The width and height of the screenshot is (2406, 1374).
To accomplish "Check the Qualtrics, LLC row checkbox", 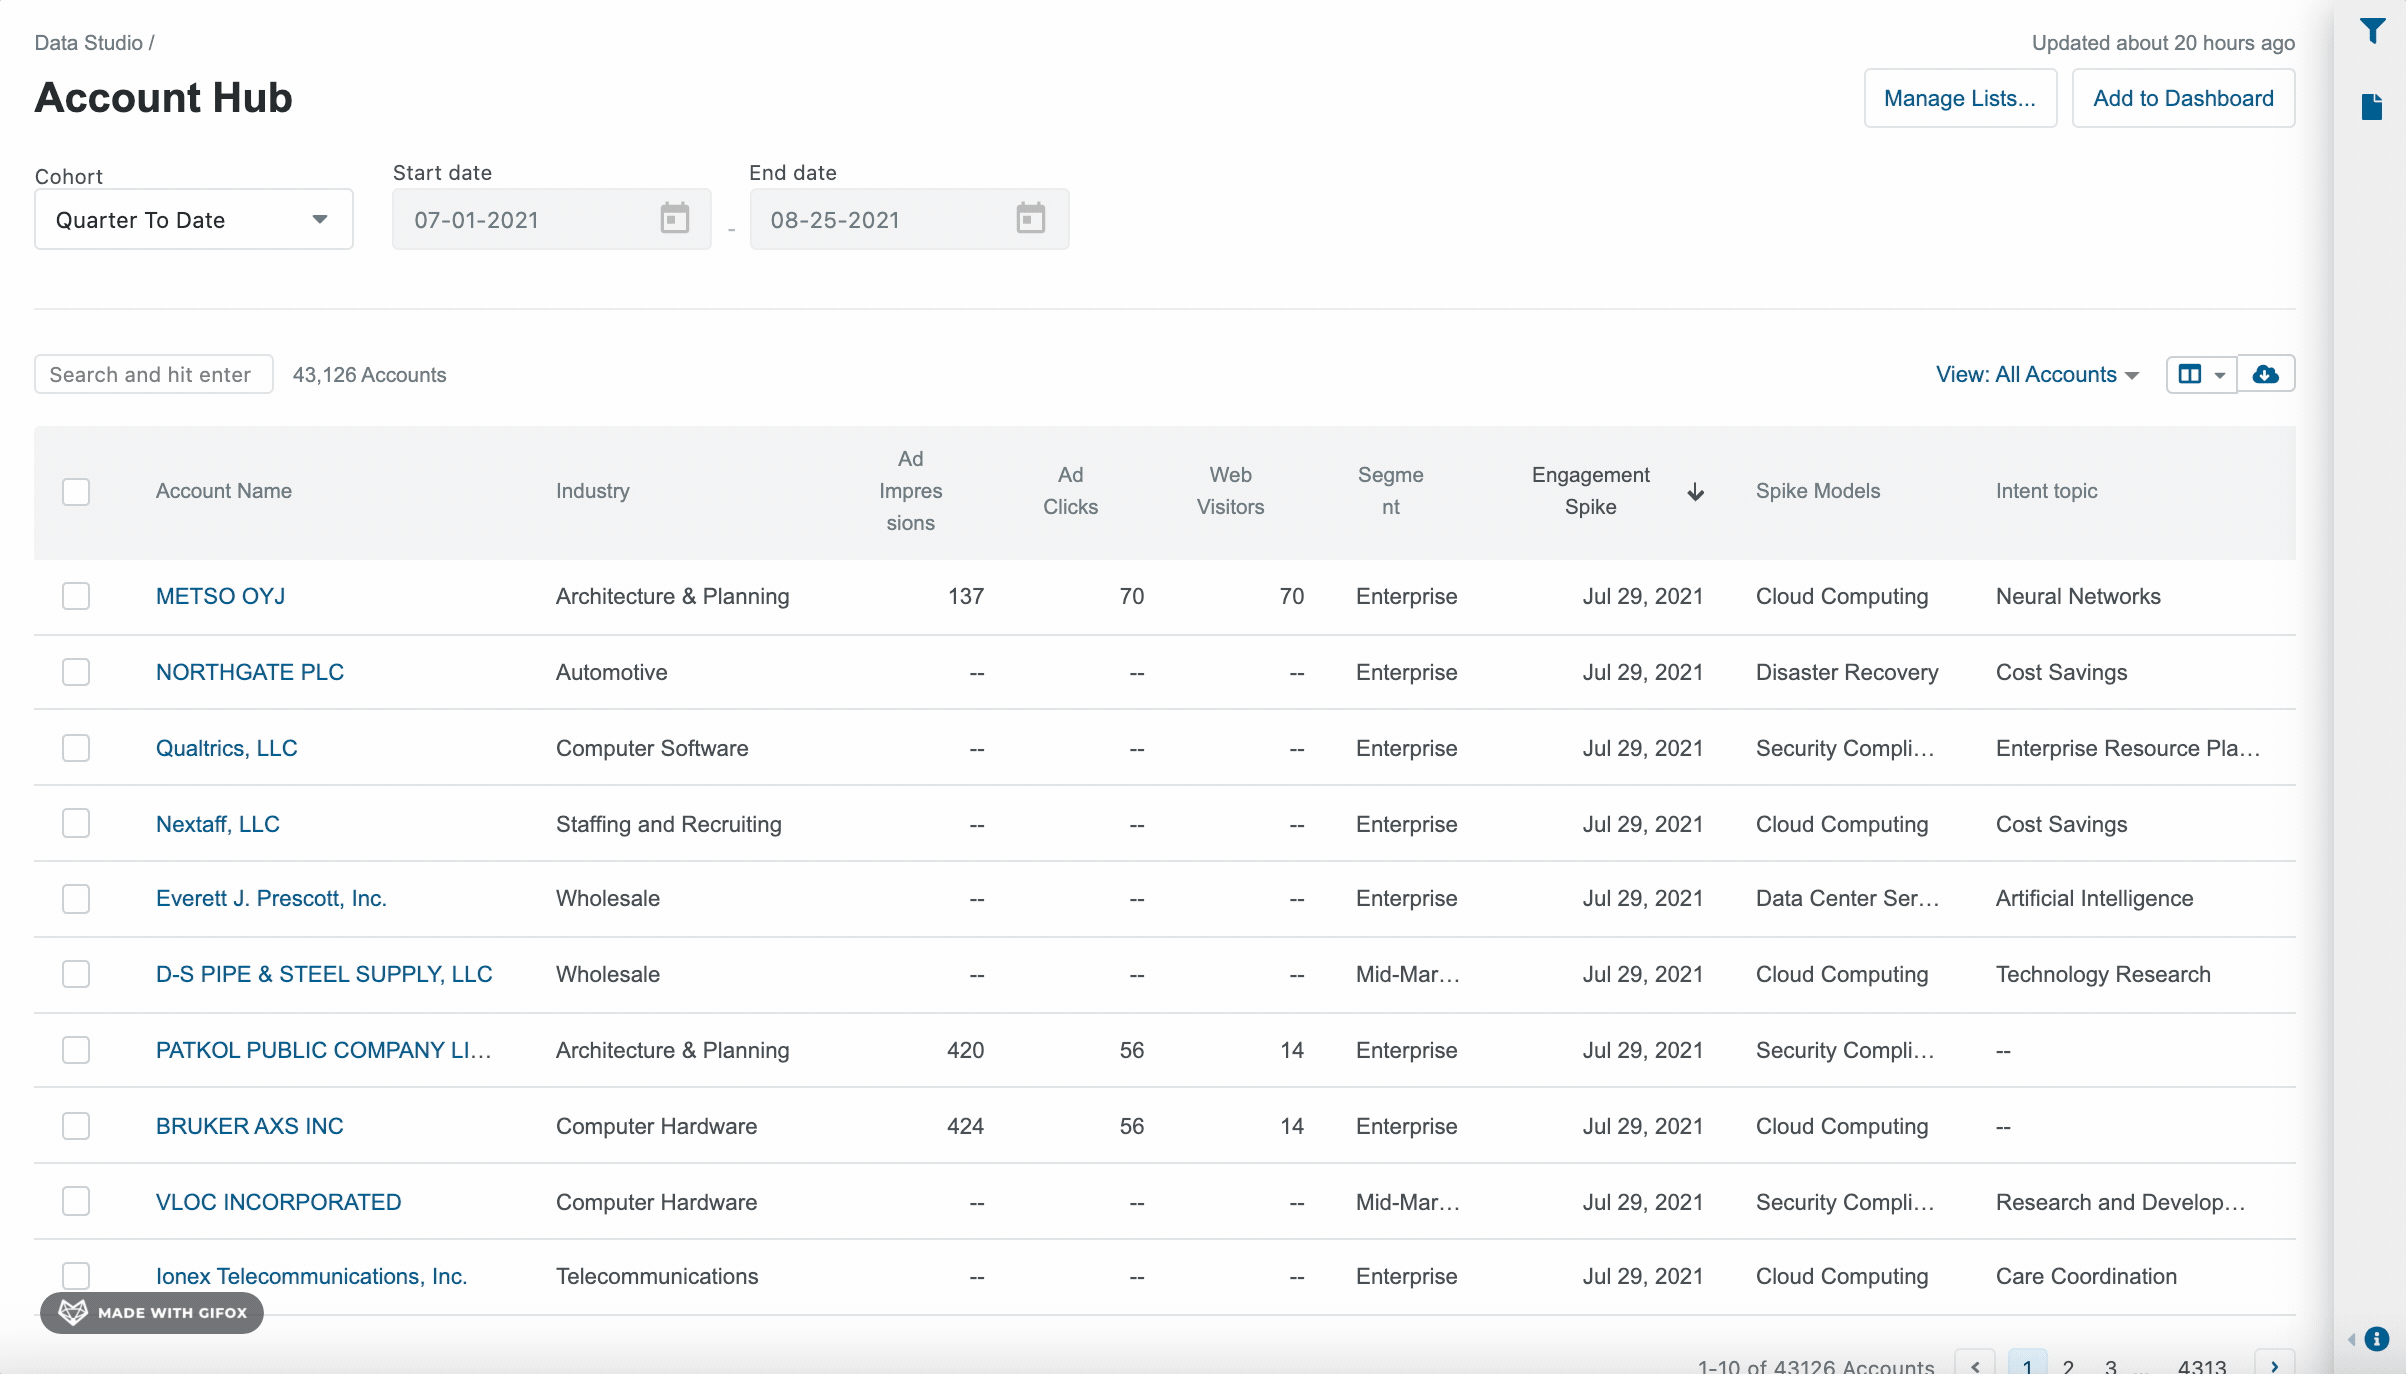I will 76,748.
